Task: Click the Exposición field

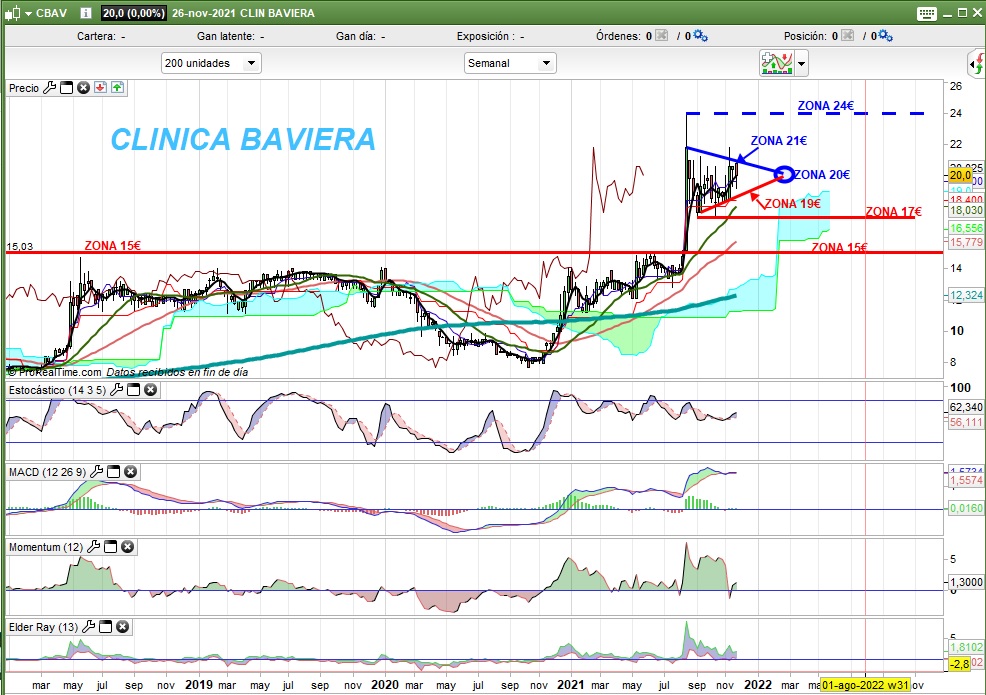Action: coord(490,36)
